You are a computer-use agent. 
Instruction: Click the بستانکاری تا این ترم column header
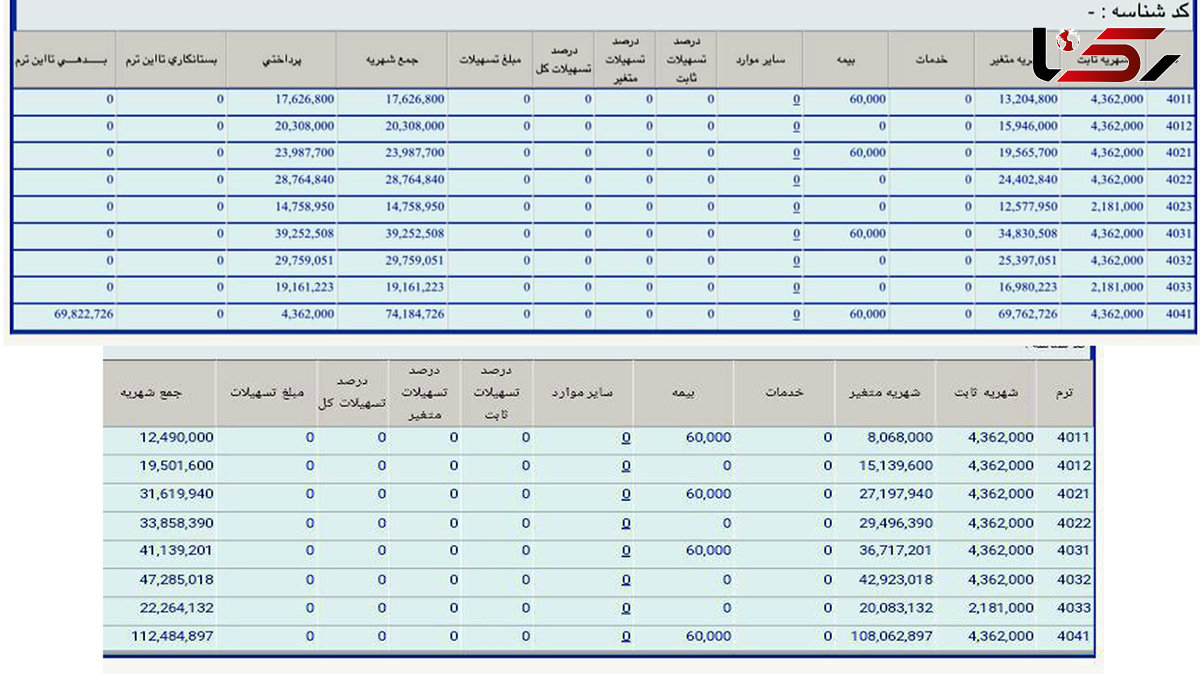point(171,60)
